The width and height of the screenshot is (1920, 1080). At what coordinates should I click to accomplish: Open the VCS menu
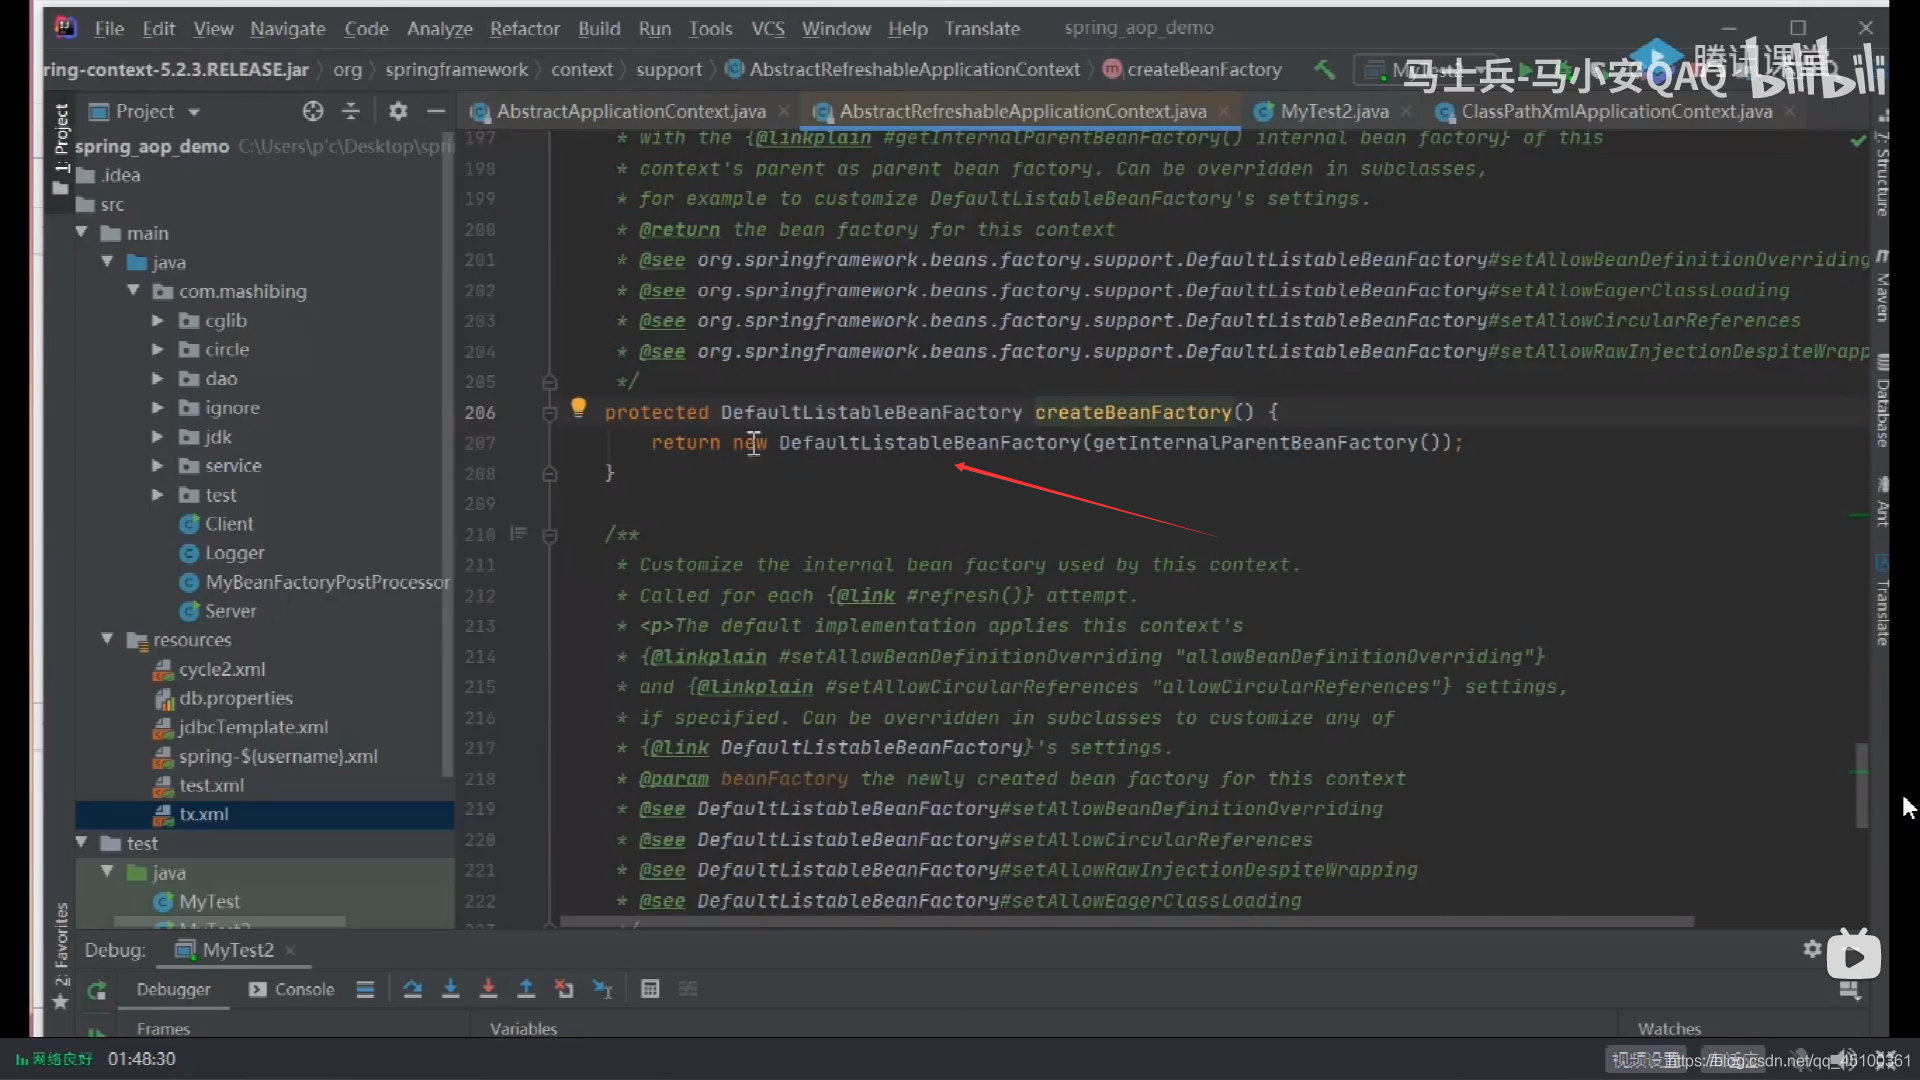pyautogui.click(x=768, y=29)
